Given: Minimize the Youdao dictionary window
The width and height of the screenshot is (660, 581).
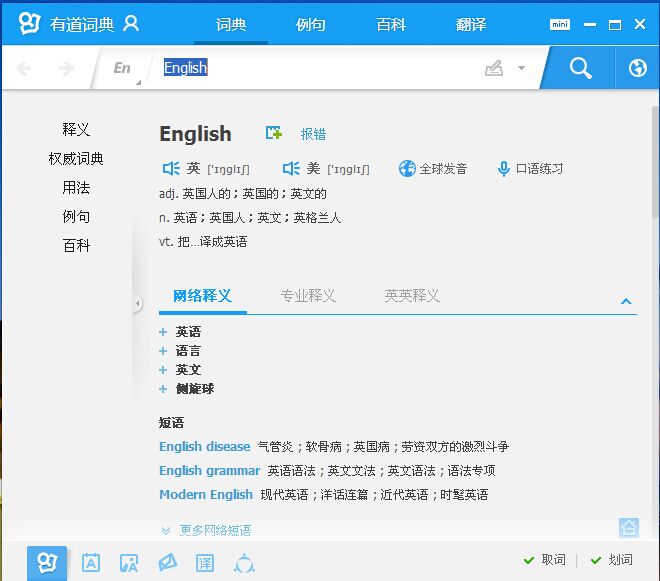Looking at the screenshot, I should point(590,25).
